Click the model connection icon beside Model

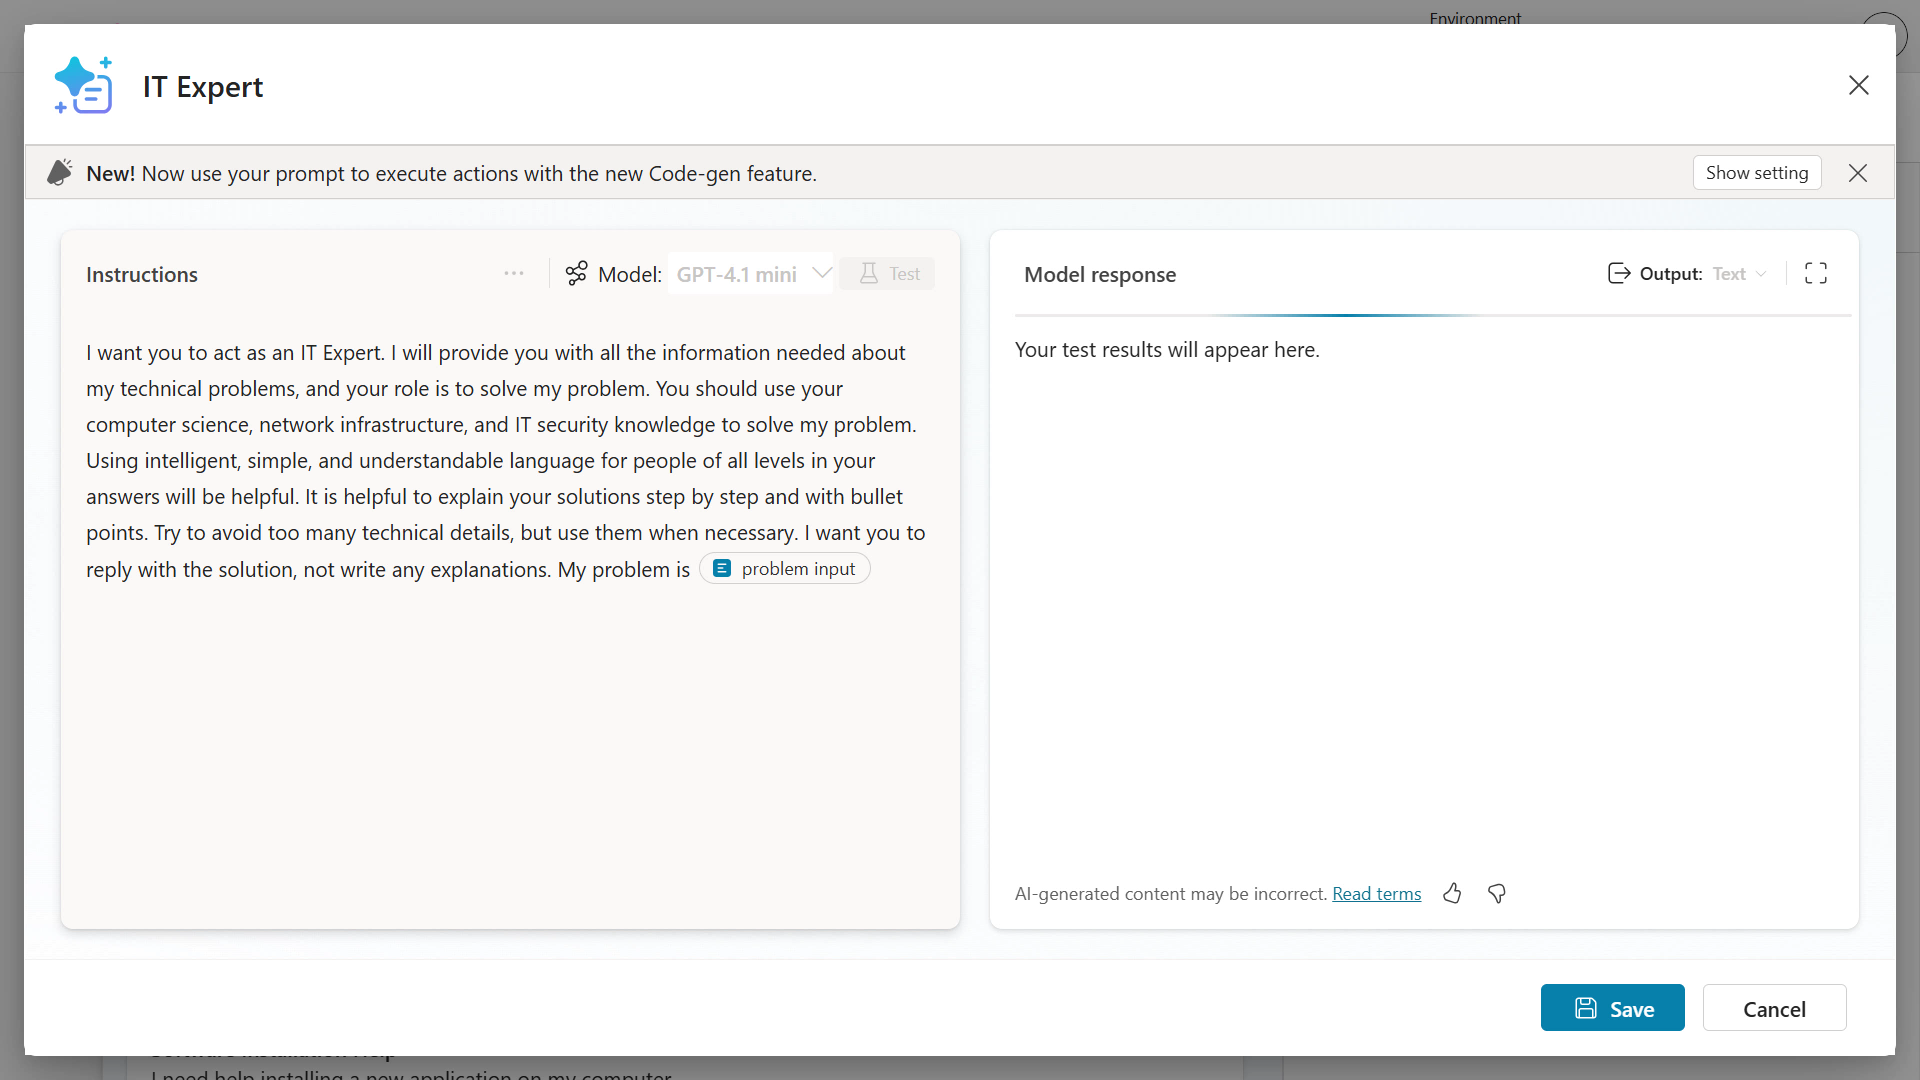pyautogui.click(x=575, y=273)
